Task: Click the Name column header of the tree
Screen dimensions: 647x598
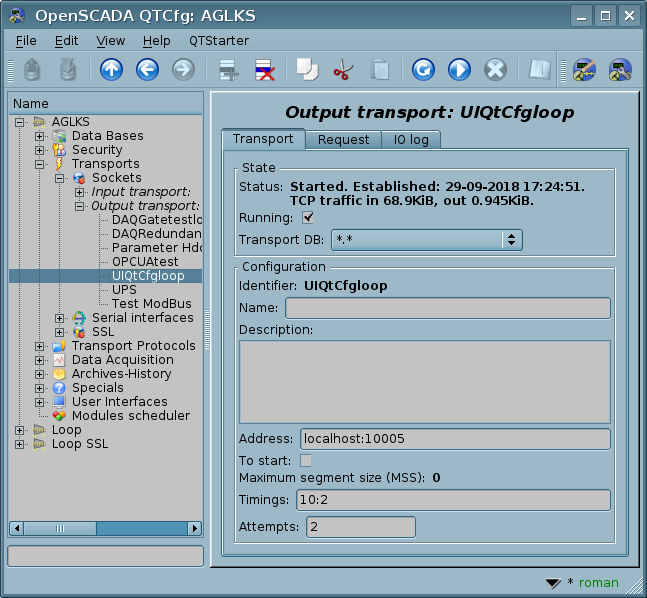Action: click(x=106, y=104)
